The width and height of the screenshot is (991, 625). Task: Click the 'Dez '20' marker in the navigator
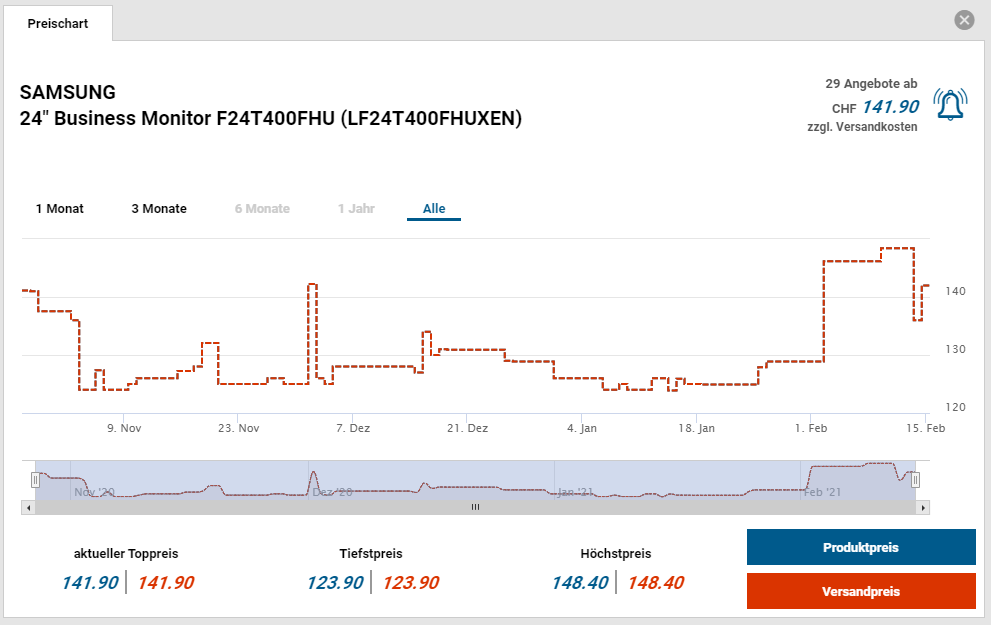(x=332, y=492)
